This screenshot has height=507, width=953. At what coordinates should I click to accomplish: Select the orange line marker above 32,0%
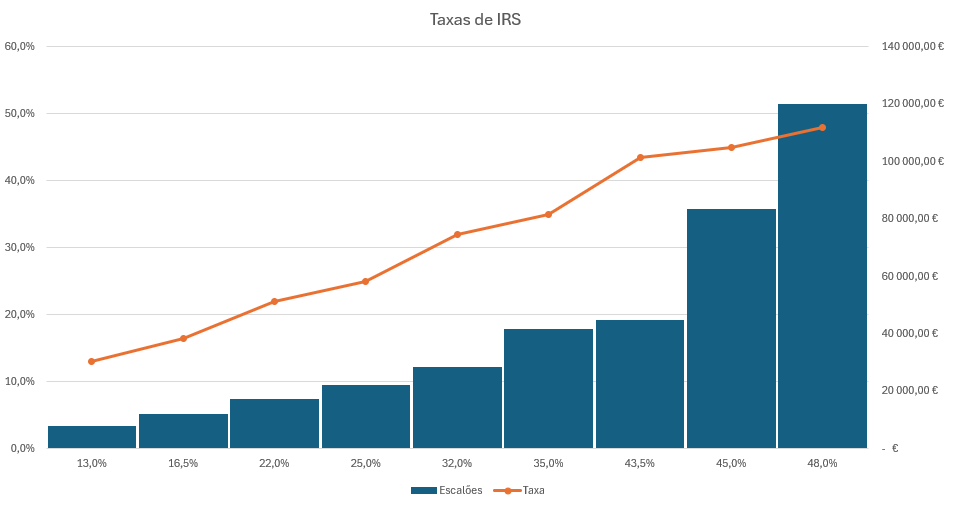pos(457,235)
